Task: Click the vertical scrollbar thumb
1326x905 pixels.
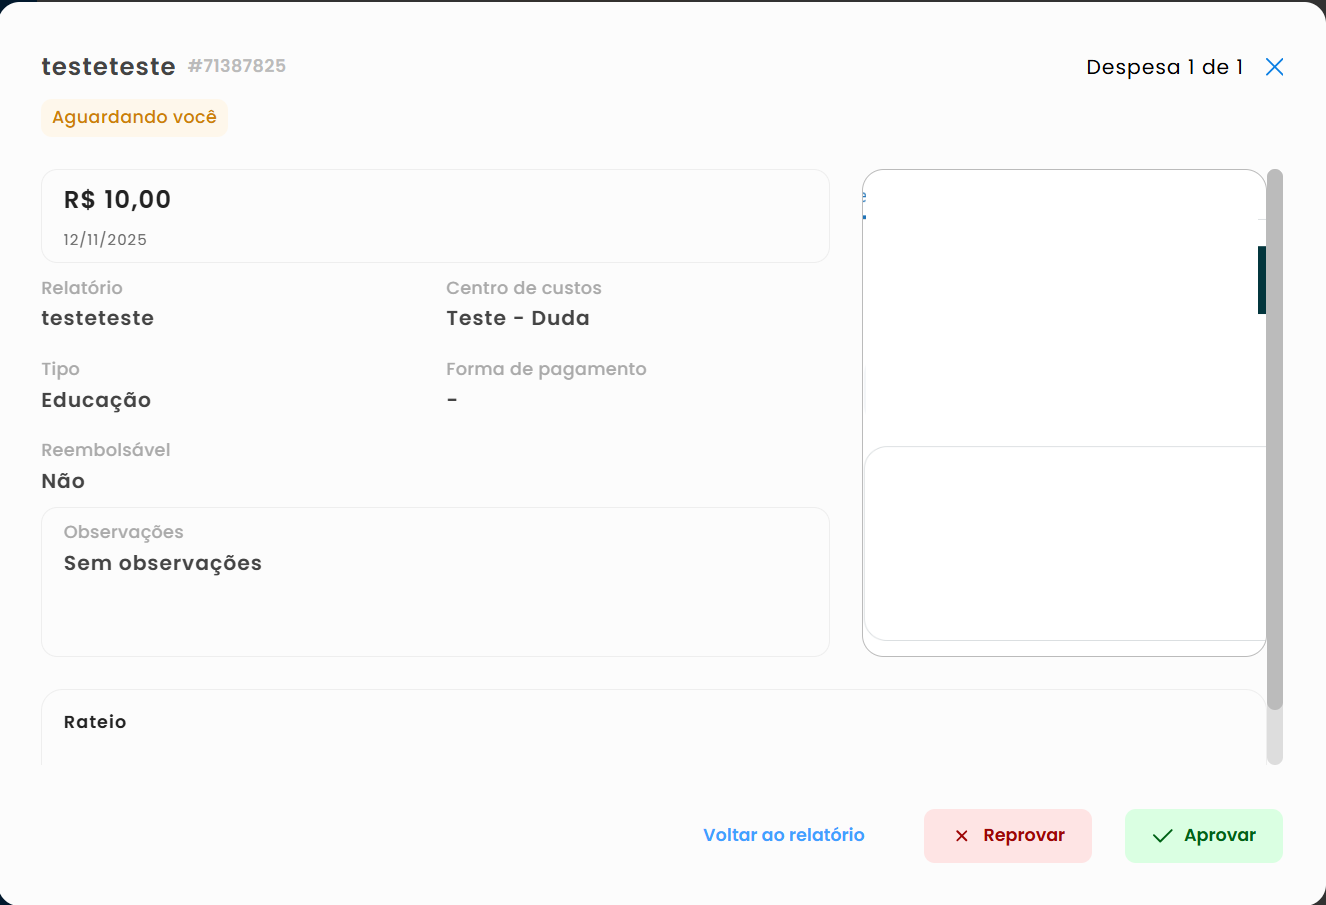Action: [1274, 440]
